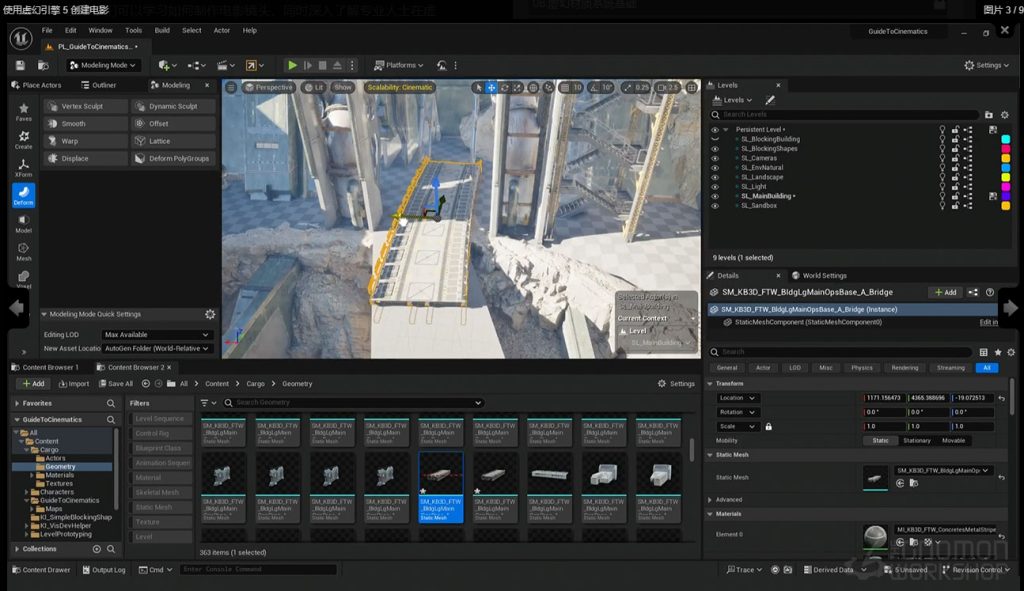This screenshot has height=591, width=1024.
Task: Open the level summon pencil icon in Levels
Action: click(770, 100)
